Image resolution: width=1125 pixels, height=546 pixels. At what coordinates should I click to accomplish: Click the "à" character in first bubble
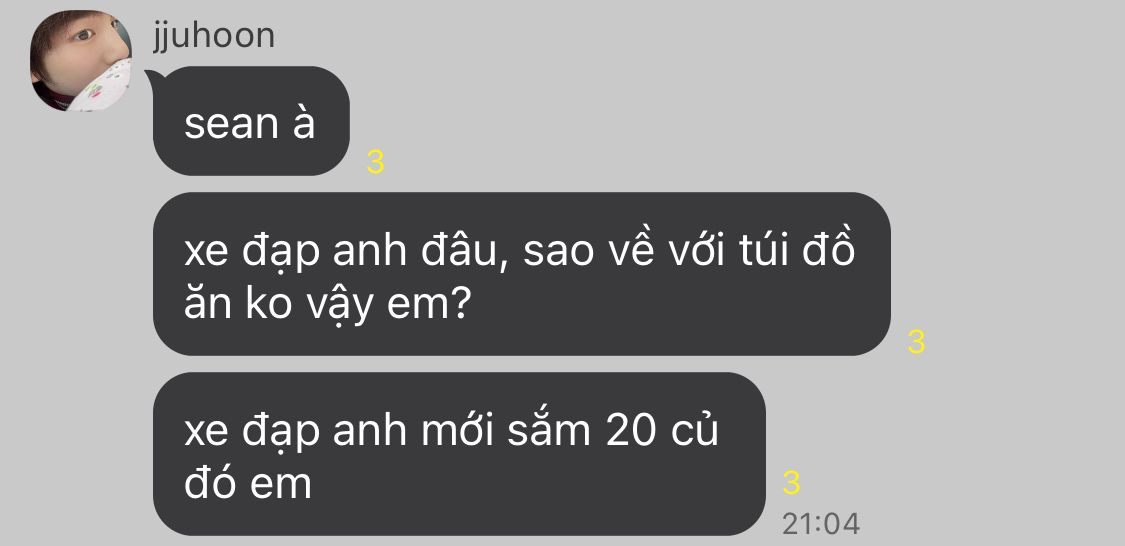[303, 121]
